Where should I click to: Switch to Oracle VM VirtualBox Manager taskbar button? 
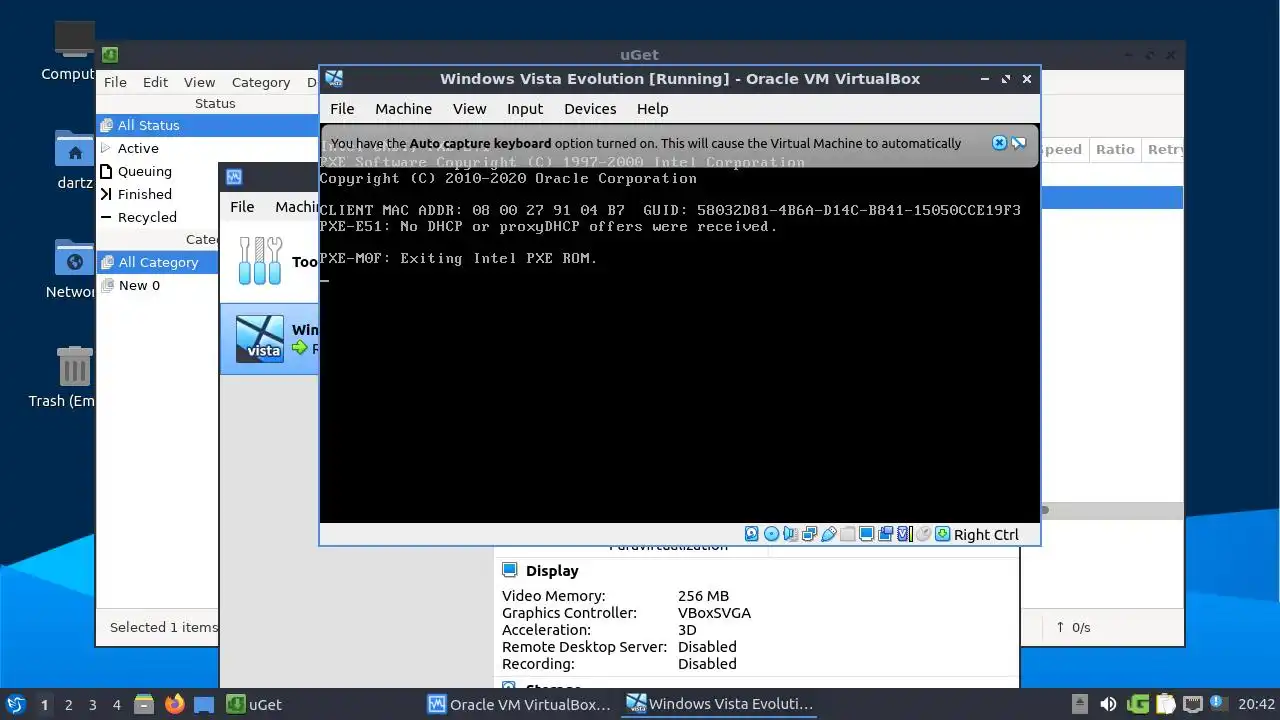tap(520, 704)
